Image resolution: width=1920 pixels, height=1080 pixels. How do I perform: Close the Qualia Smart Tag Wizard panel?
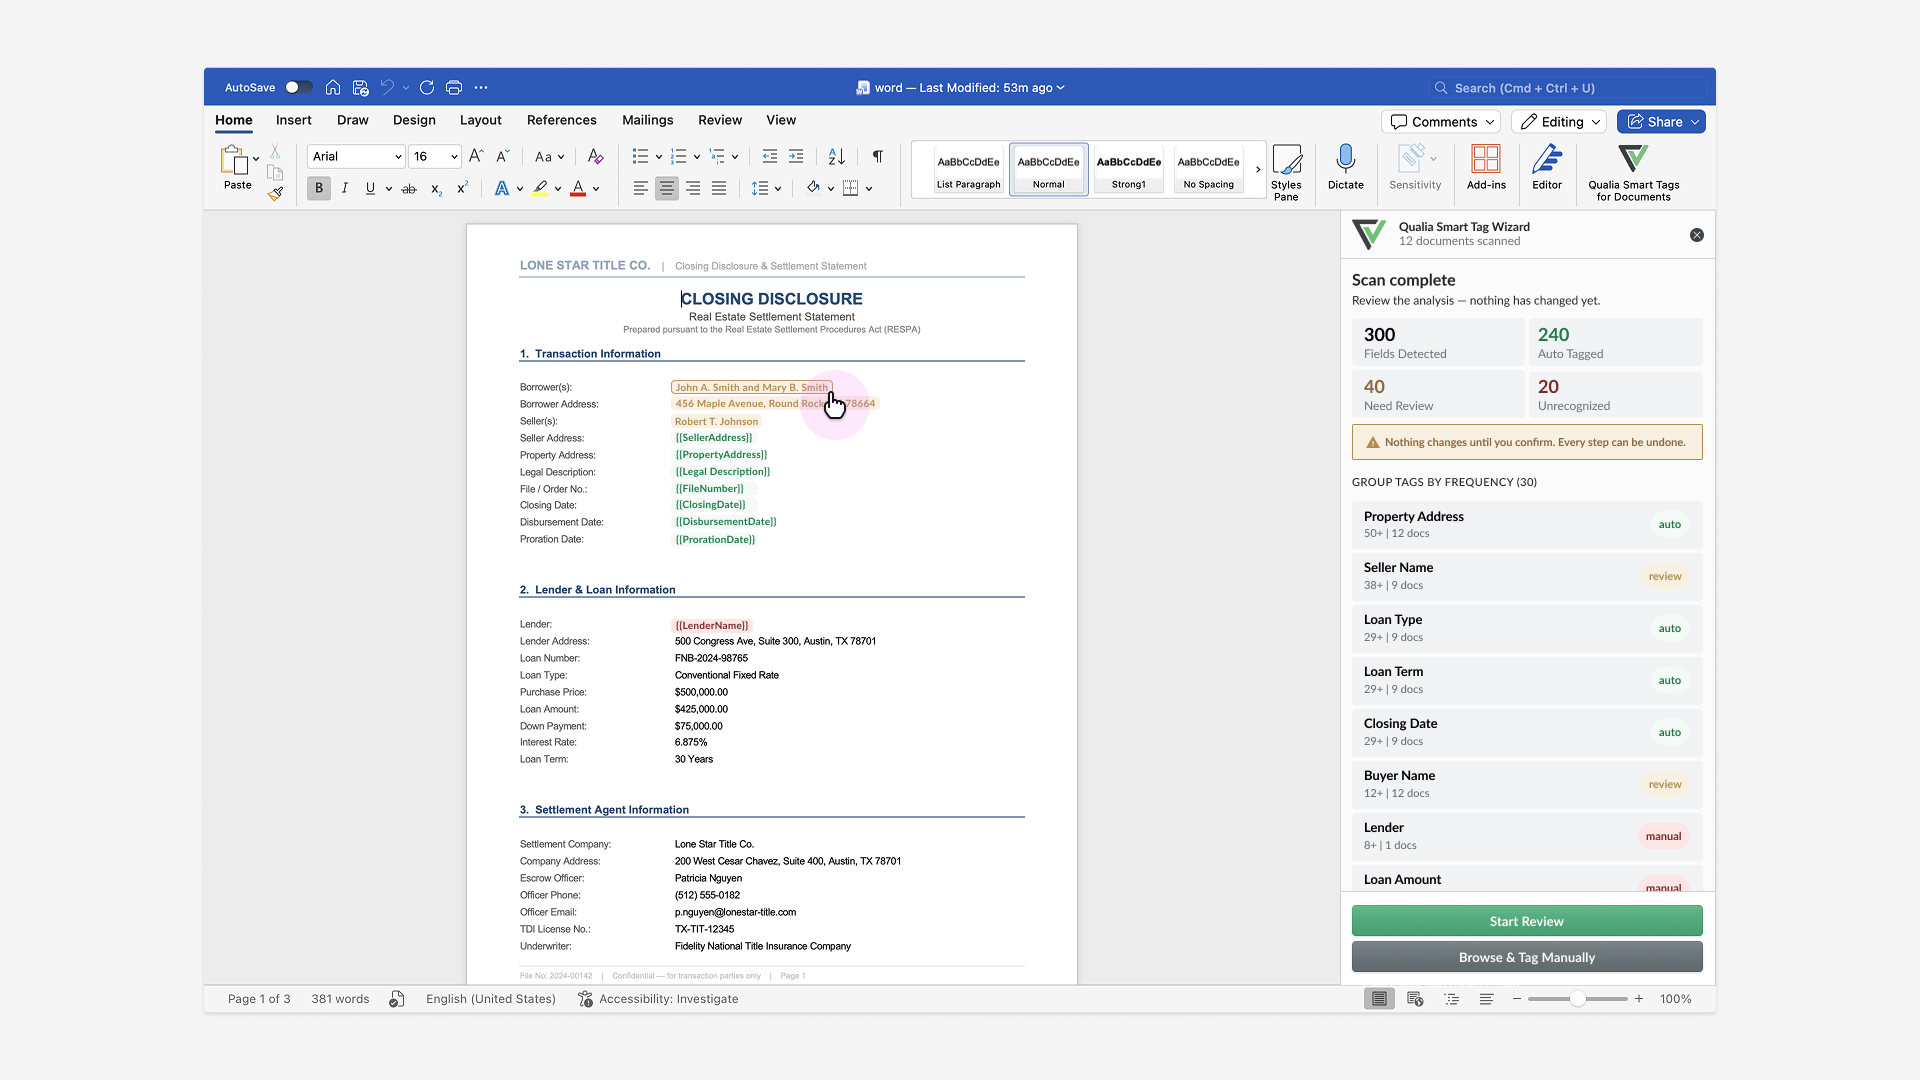pyautogui.click(x=1697, y=235)
